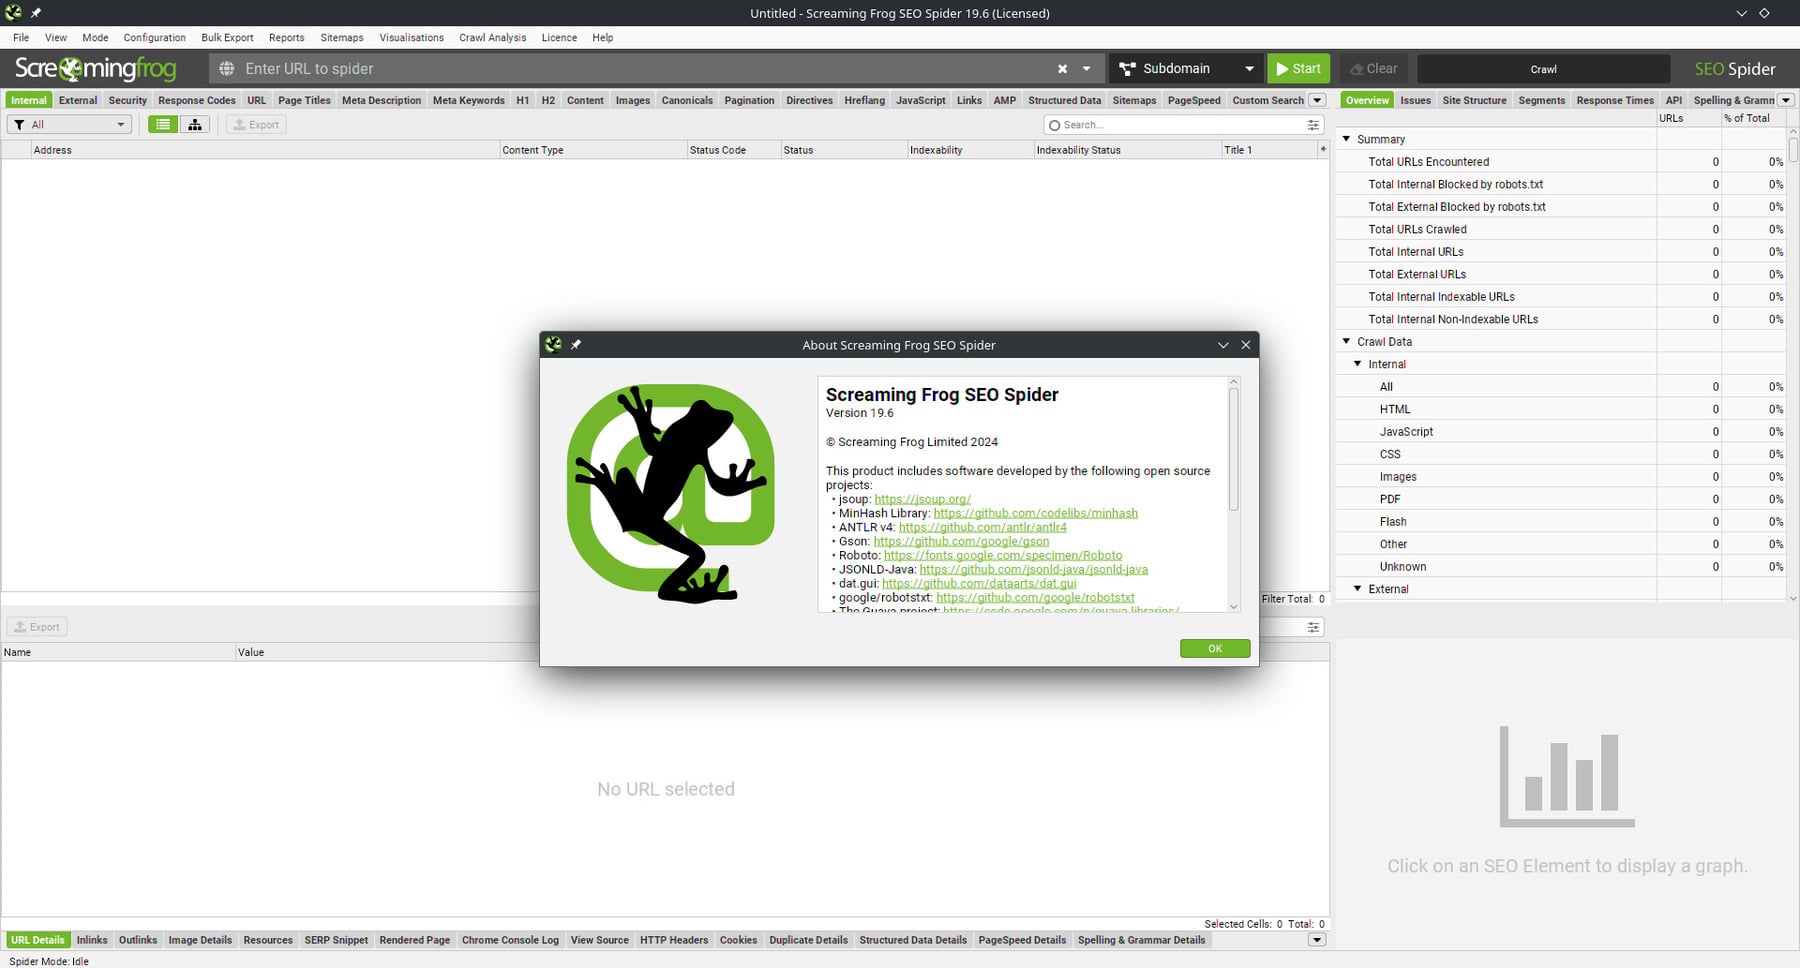This screenshot has height=968, width=1800.
Task: Open the google/gson GitHub link
Action: pyautogui.click(x=961, y=541)
